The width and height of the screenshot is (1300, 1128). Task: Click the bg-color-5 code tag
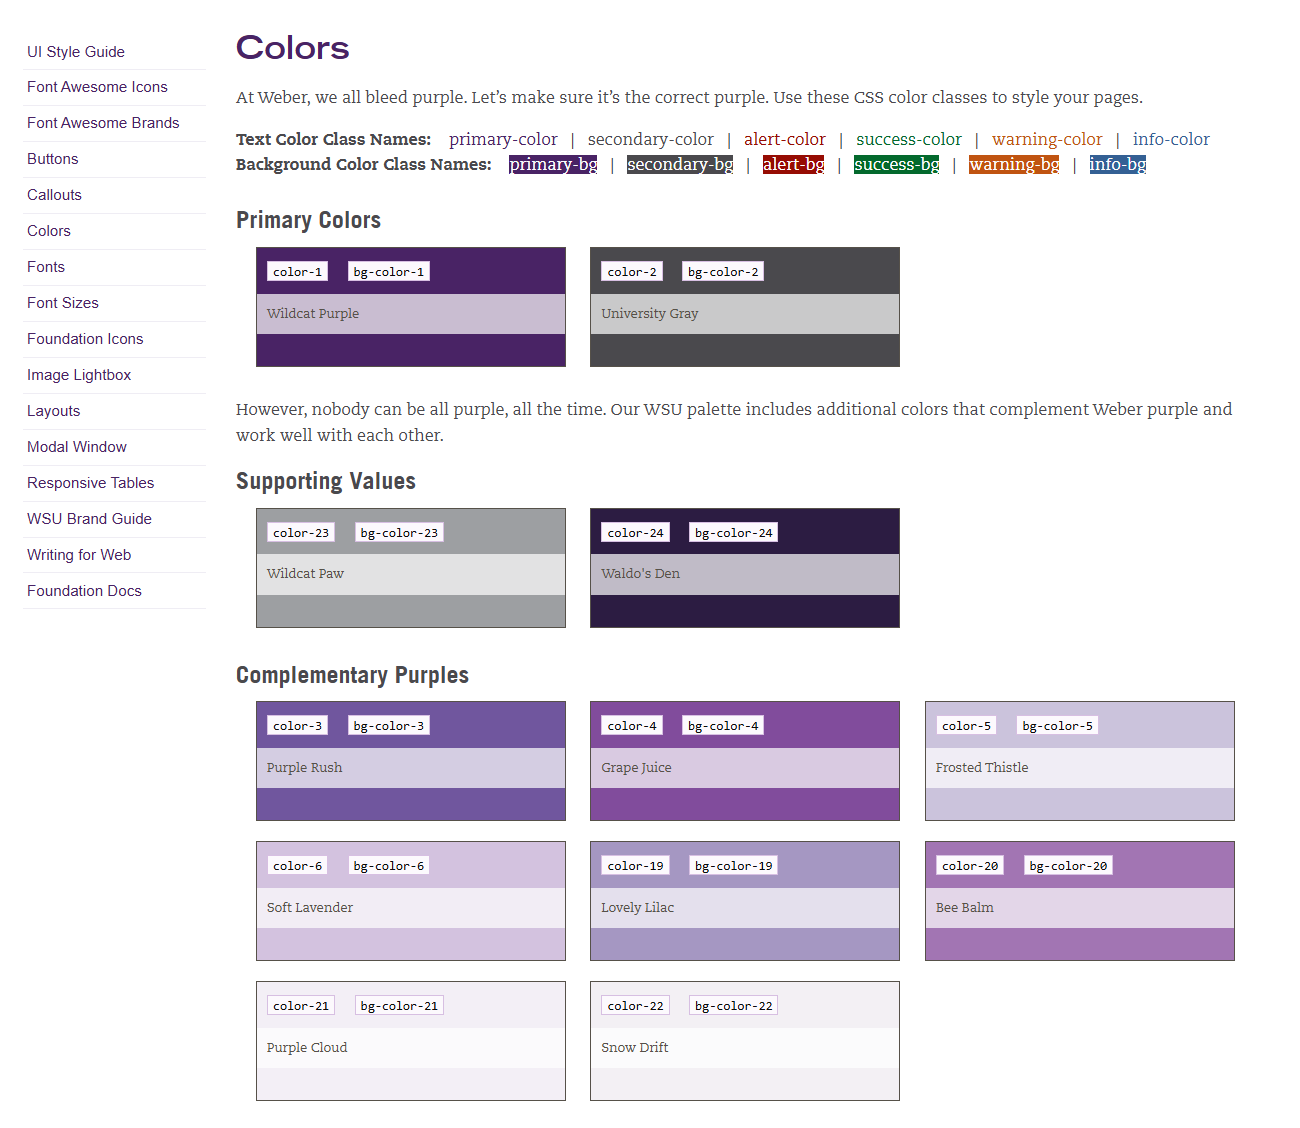[1058, 725]
